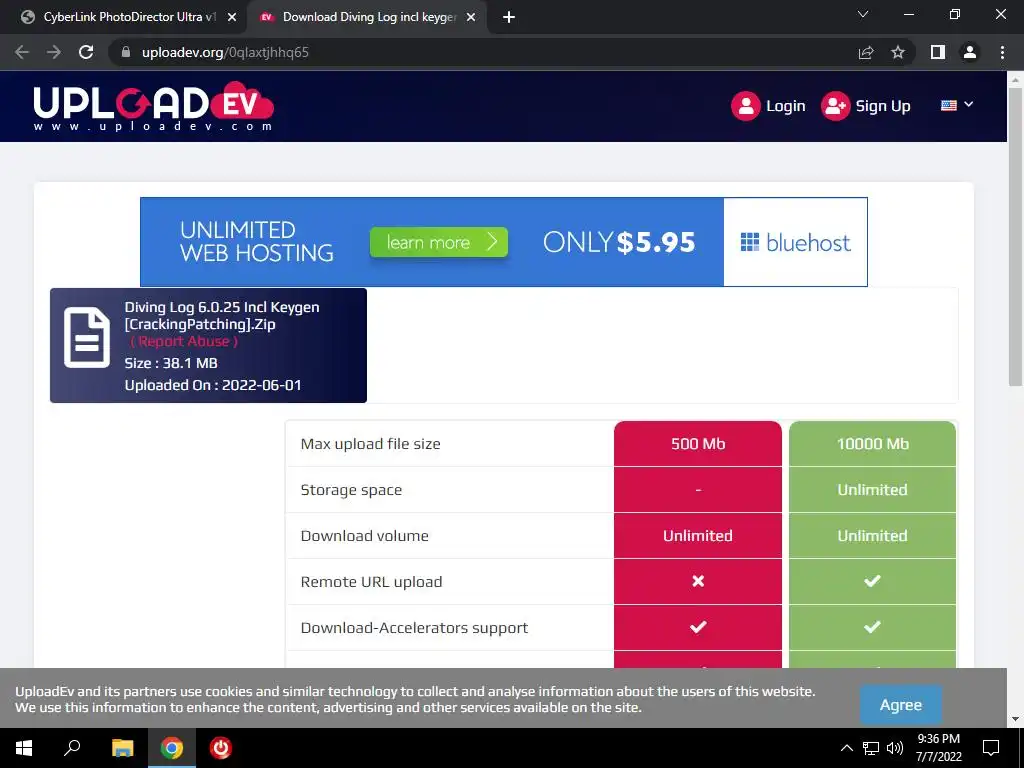Image resolution: width=1024 pixels, height=768 pixels.
Task: Click the 500 Mb cell
Action: pyautogui.click(x=697, y=443)
